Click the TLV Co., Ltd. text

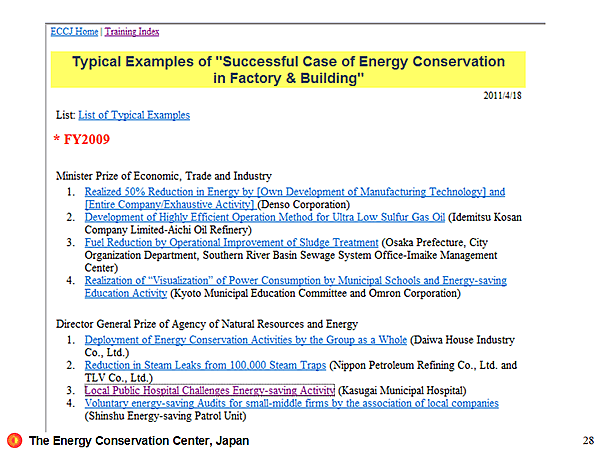click(x=119, y=378)
